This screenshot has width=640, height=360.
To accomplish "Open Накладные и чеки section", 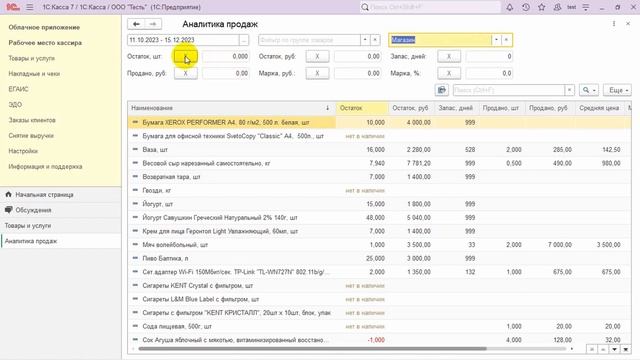I will (x=34, y=74).
